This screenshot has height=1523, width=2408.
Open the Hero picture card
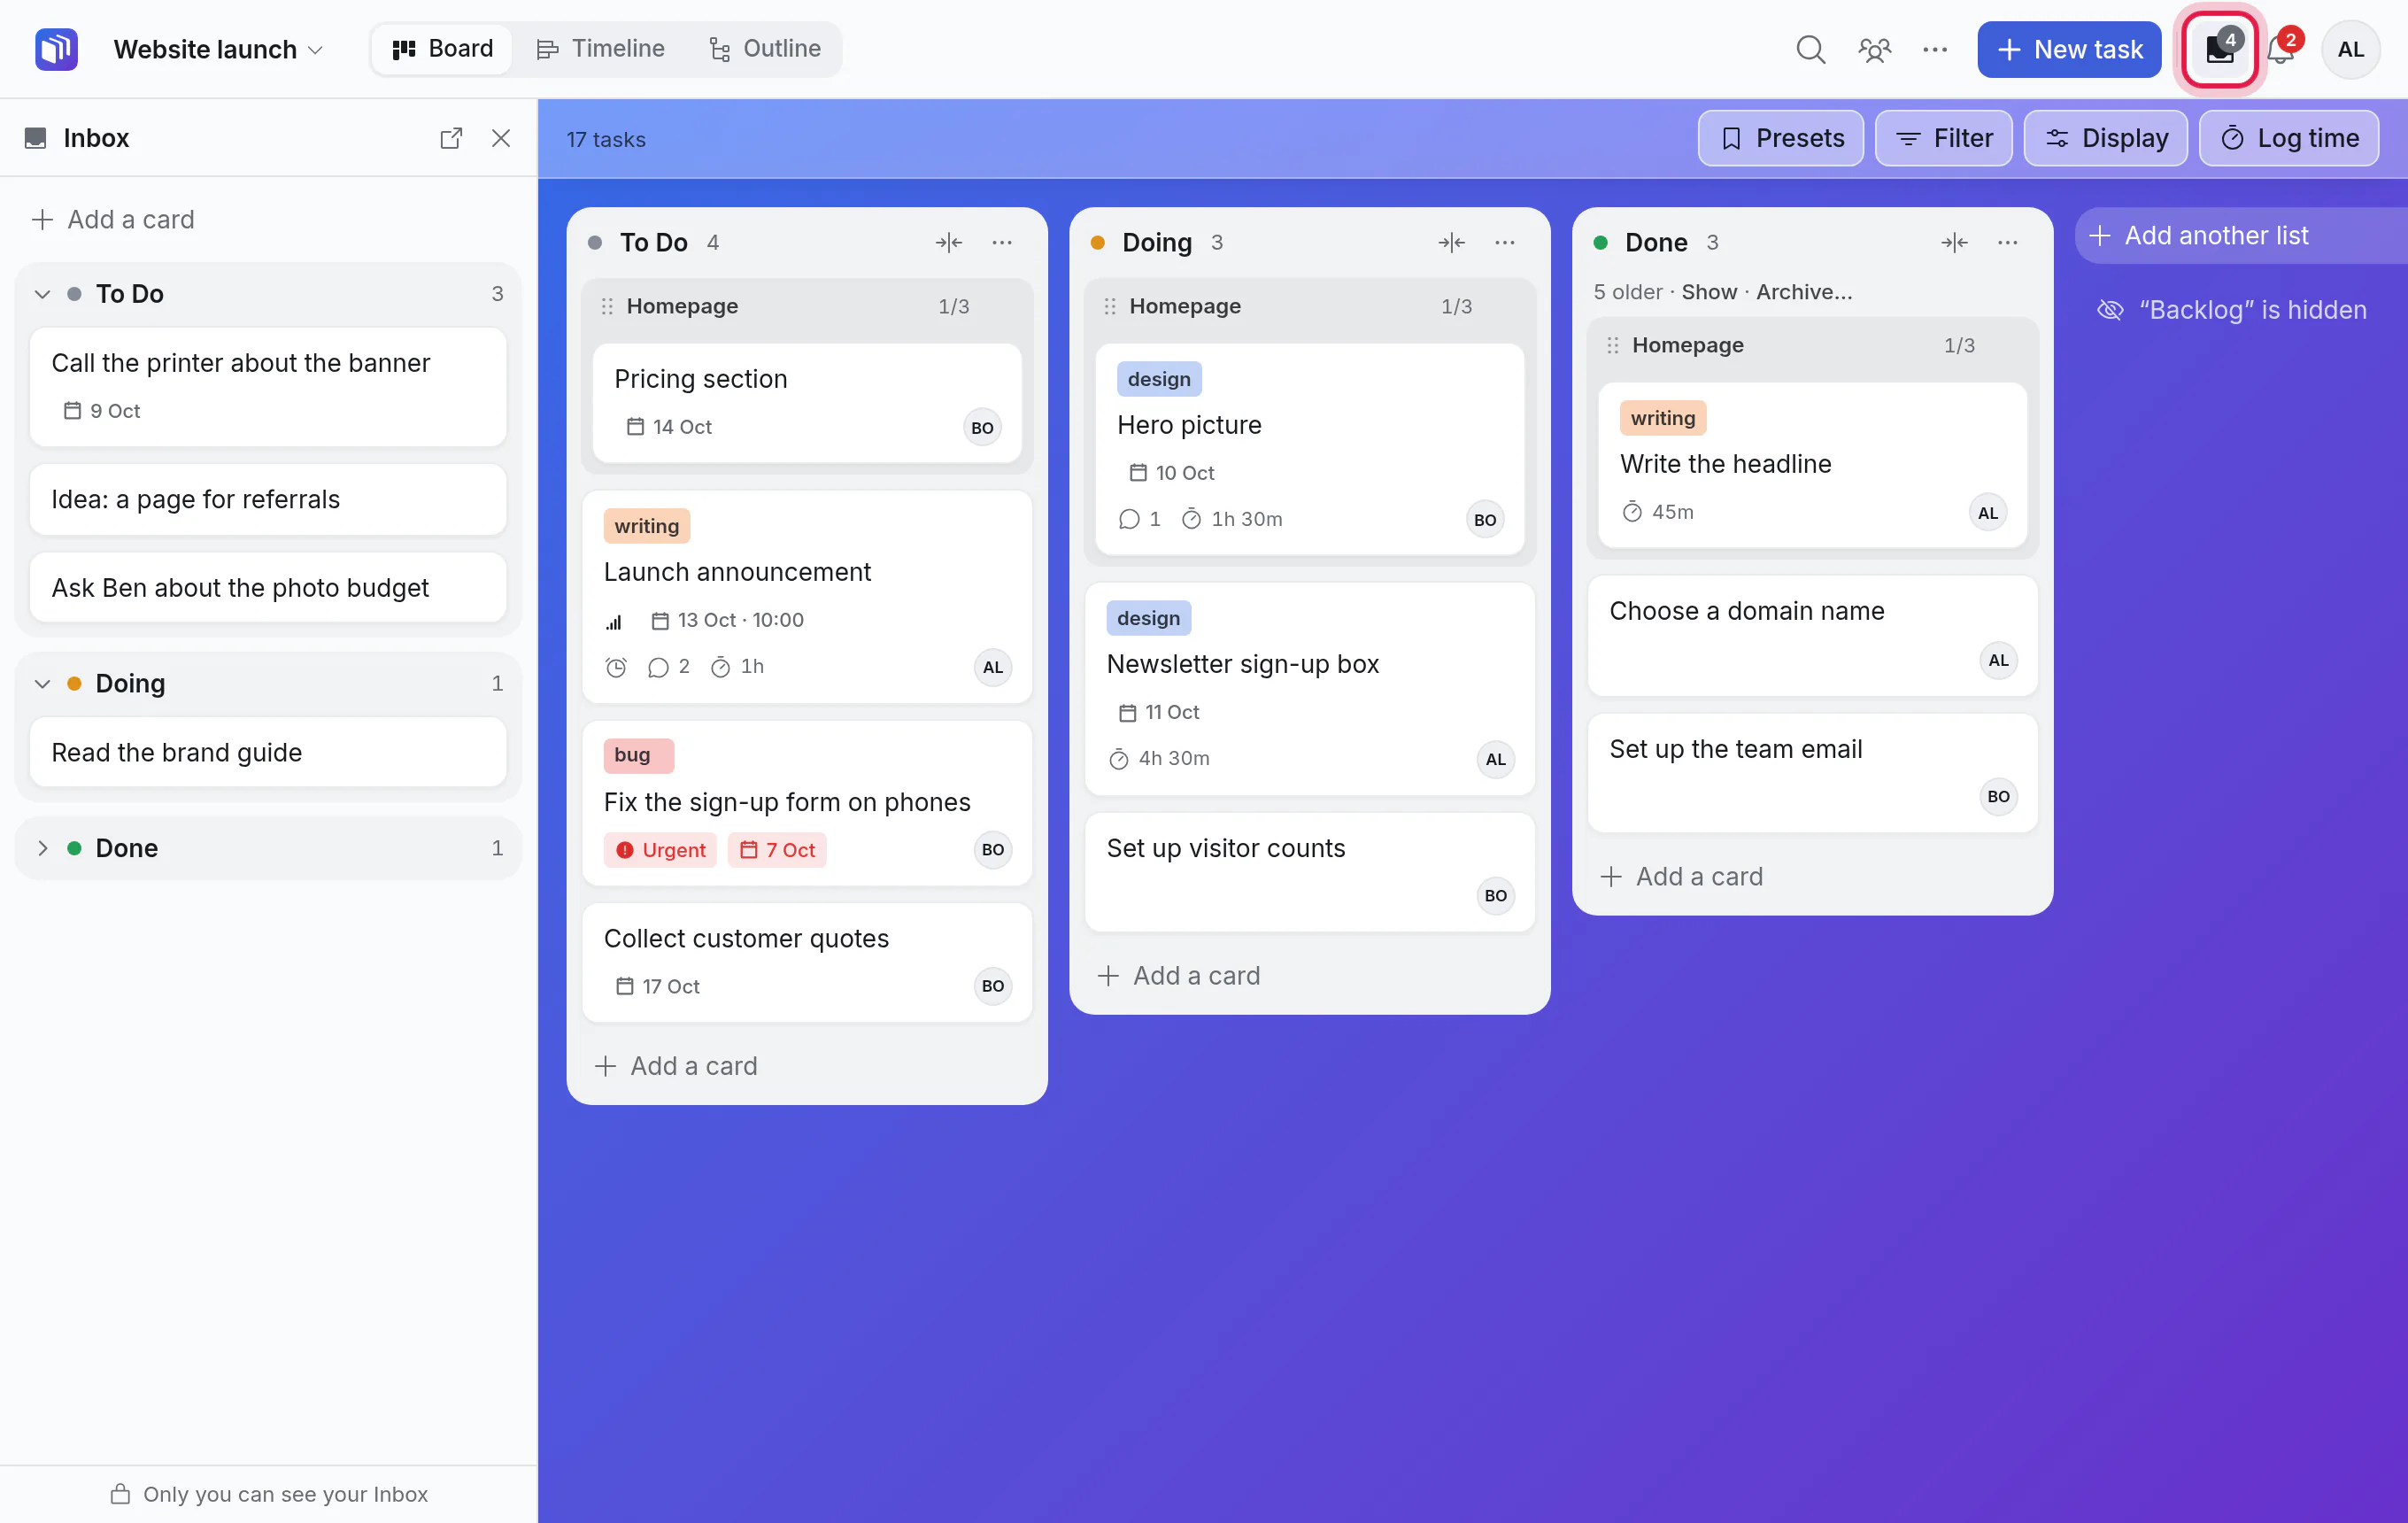[1309, 449]
